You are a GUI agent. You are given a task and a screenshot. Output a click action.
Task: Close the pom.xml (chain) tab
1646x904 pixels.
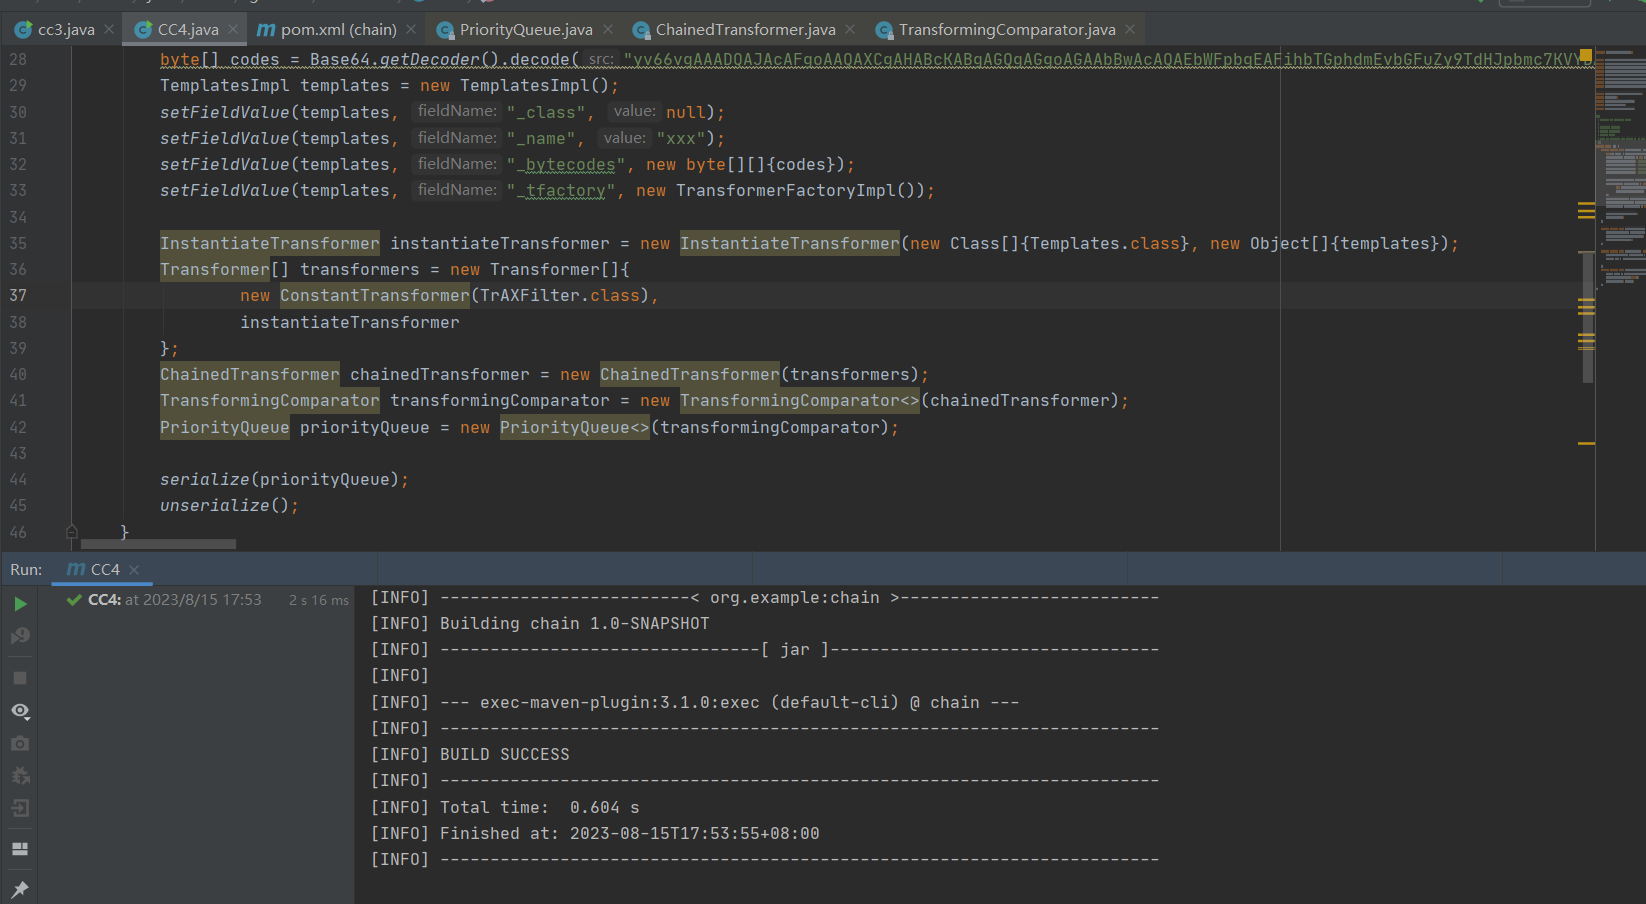point(411,30)
